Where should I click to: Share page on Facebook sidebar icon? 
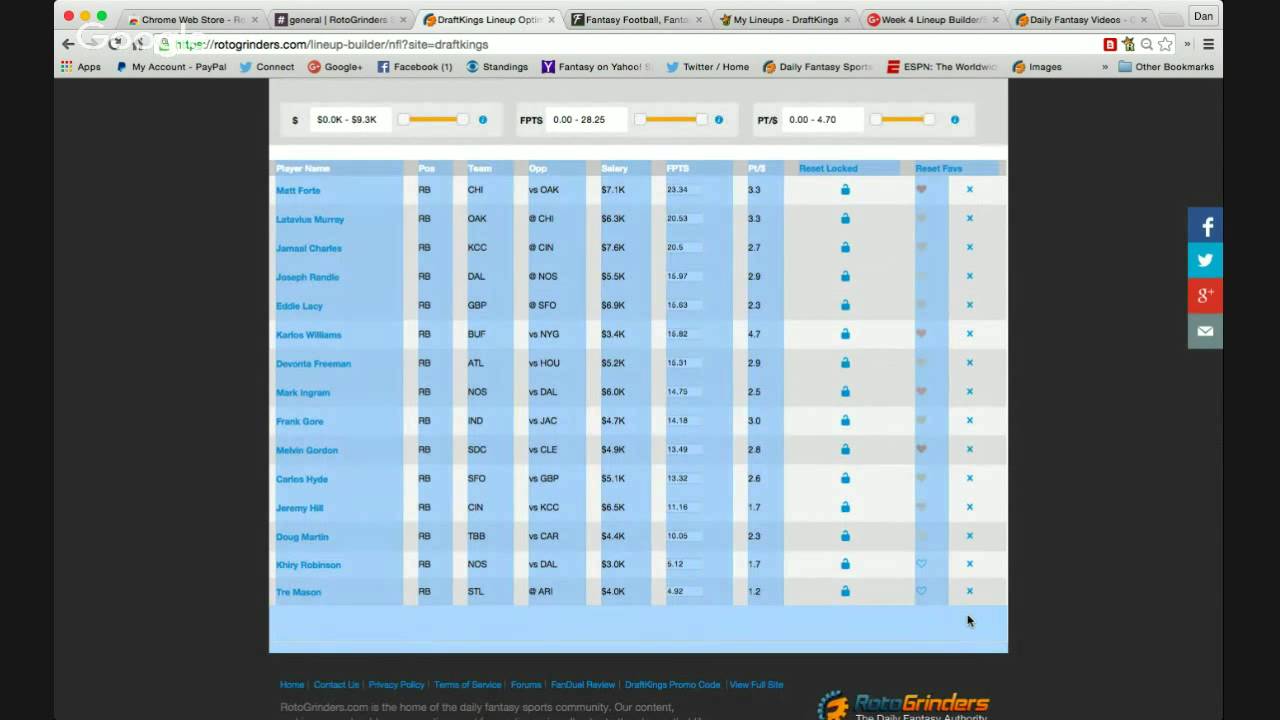click(x=1205, y=226)
